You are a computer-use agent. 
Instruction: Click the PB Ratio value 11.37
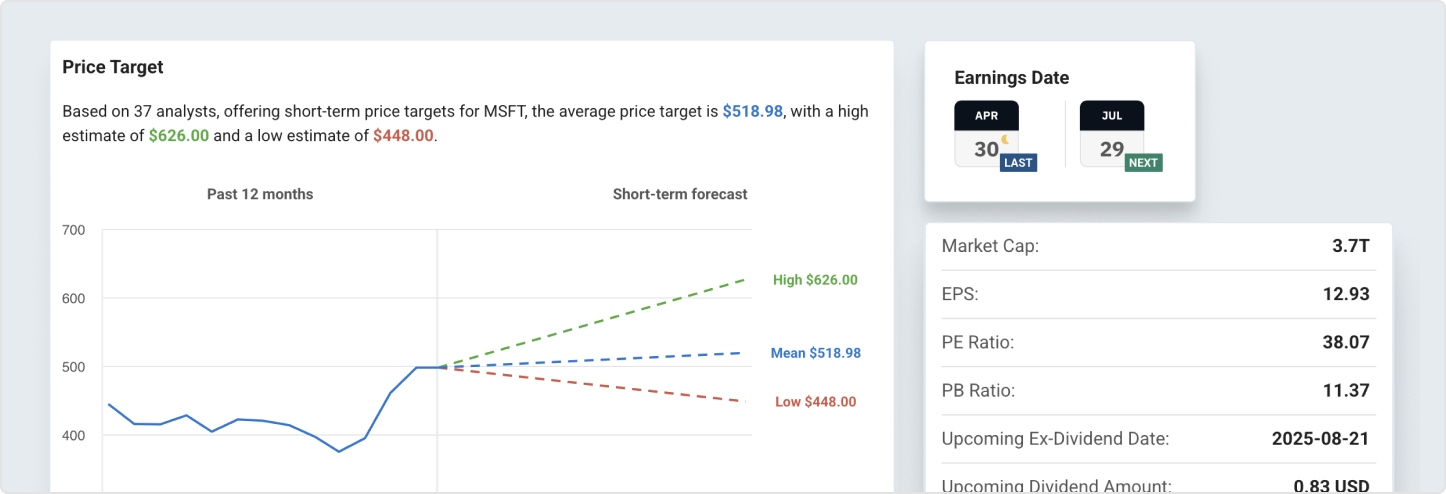(x=1345, y=390)
